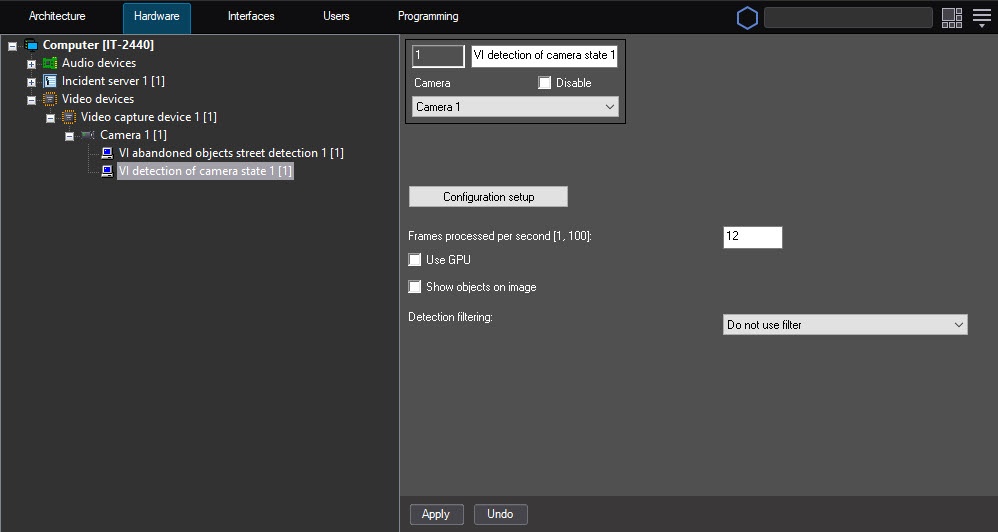Screen dimensions: 998x532
Task: Check the Disable checkbox
Action: tap(545, 83)
